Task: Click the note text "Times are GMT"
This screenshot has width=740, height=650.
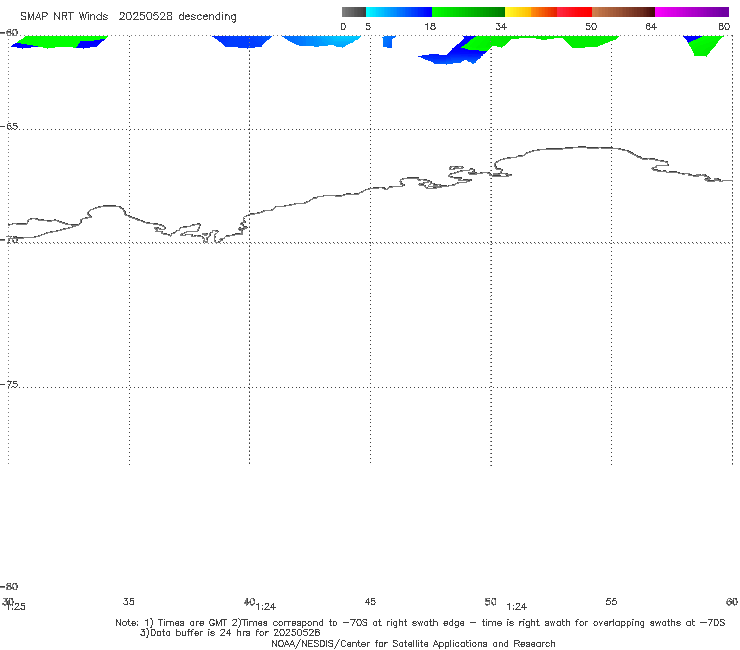Action: click(x=193, y=623)
